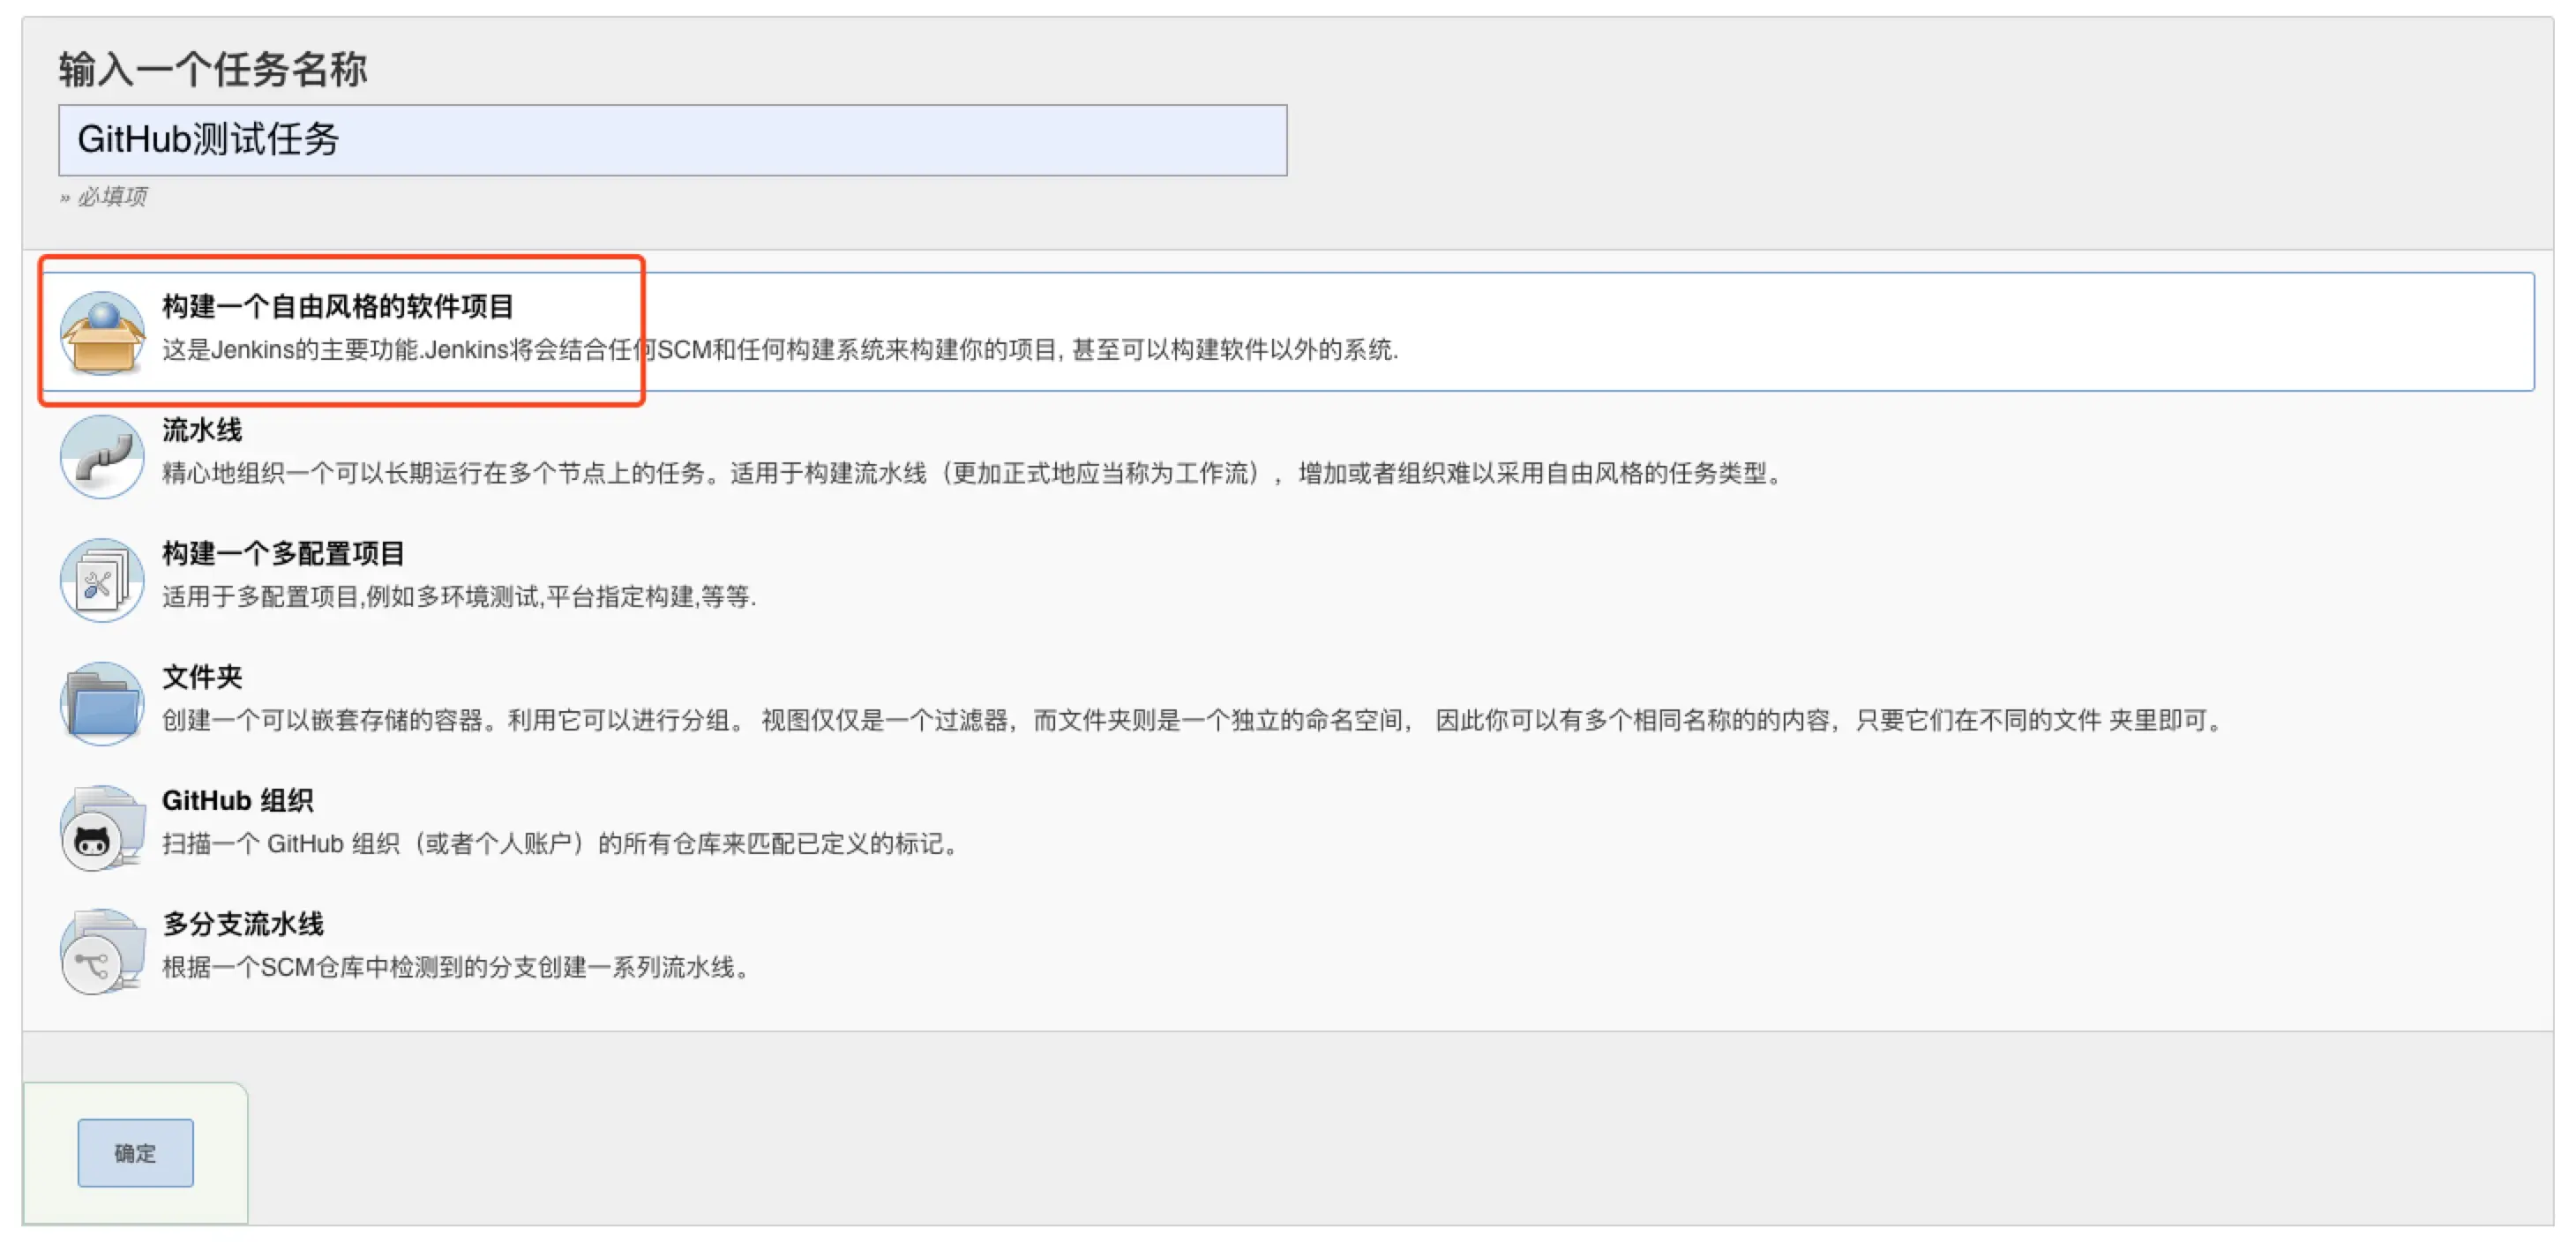Select 构建一个自由风格的软件项目 title
The image size is (2576, 1244).
(338, 307)
